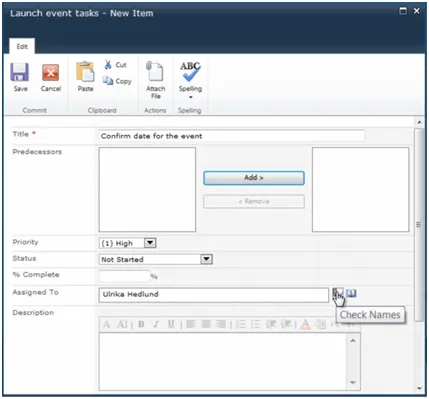Image resolution: width=429 pixels, height=399 pixels.
Task: Align description text left
Action: [x=191, y=324]
